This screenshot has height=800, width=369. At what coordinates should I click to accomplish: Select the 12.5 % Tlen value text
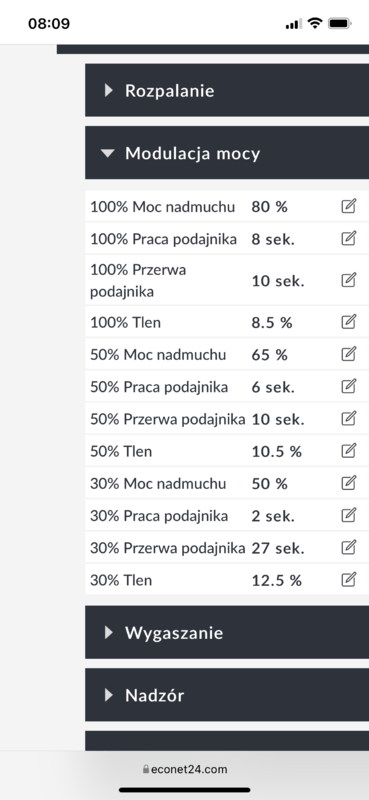point(277,580)
